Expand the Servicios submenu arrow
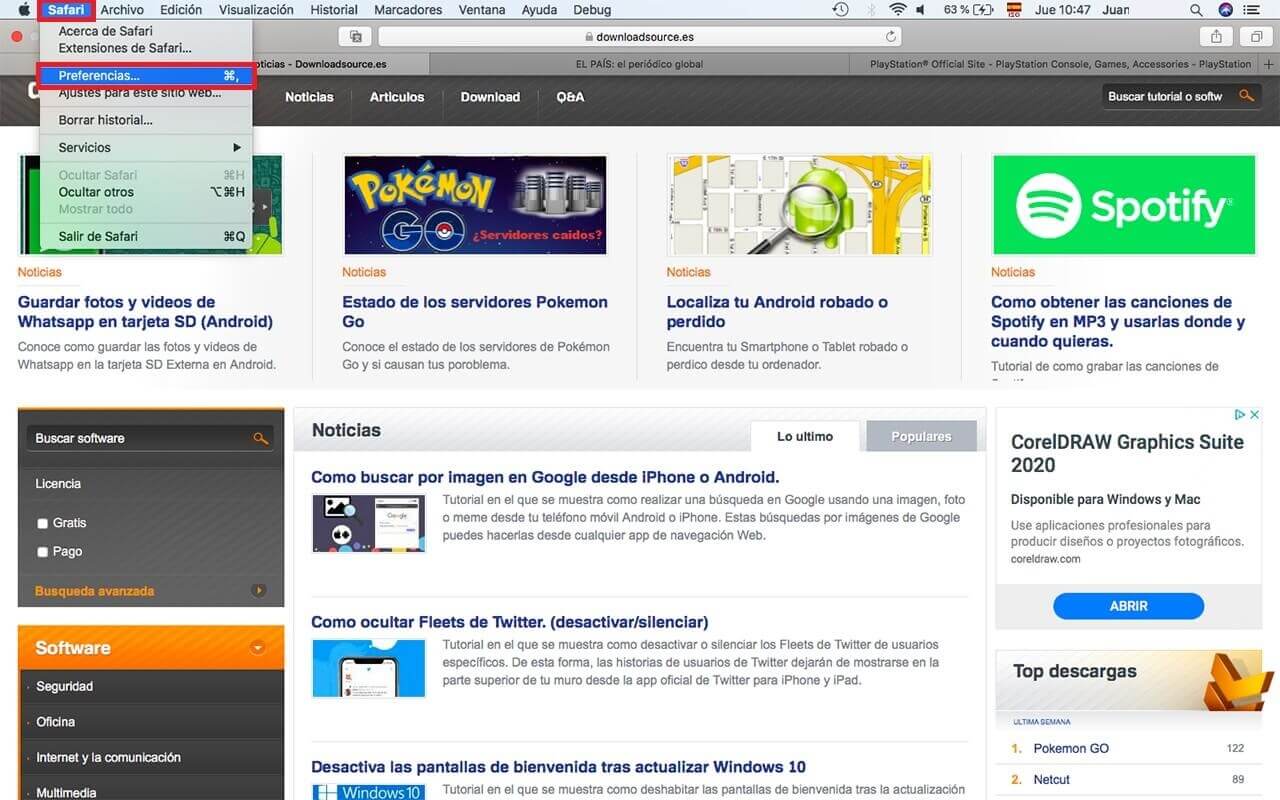 [x=237, y=147]
